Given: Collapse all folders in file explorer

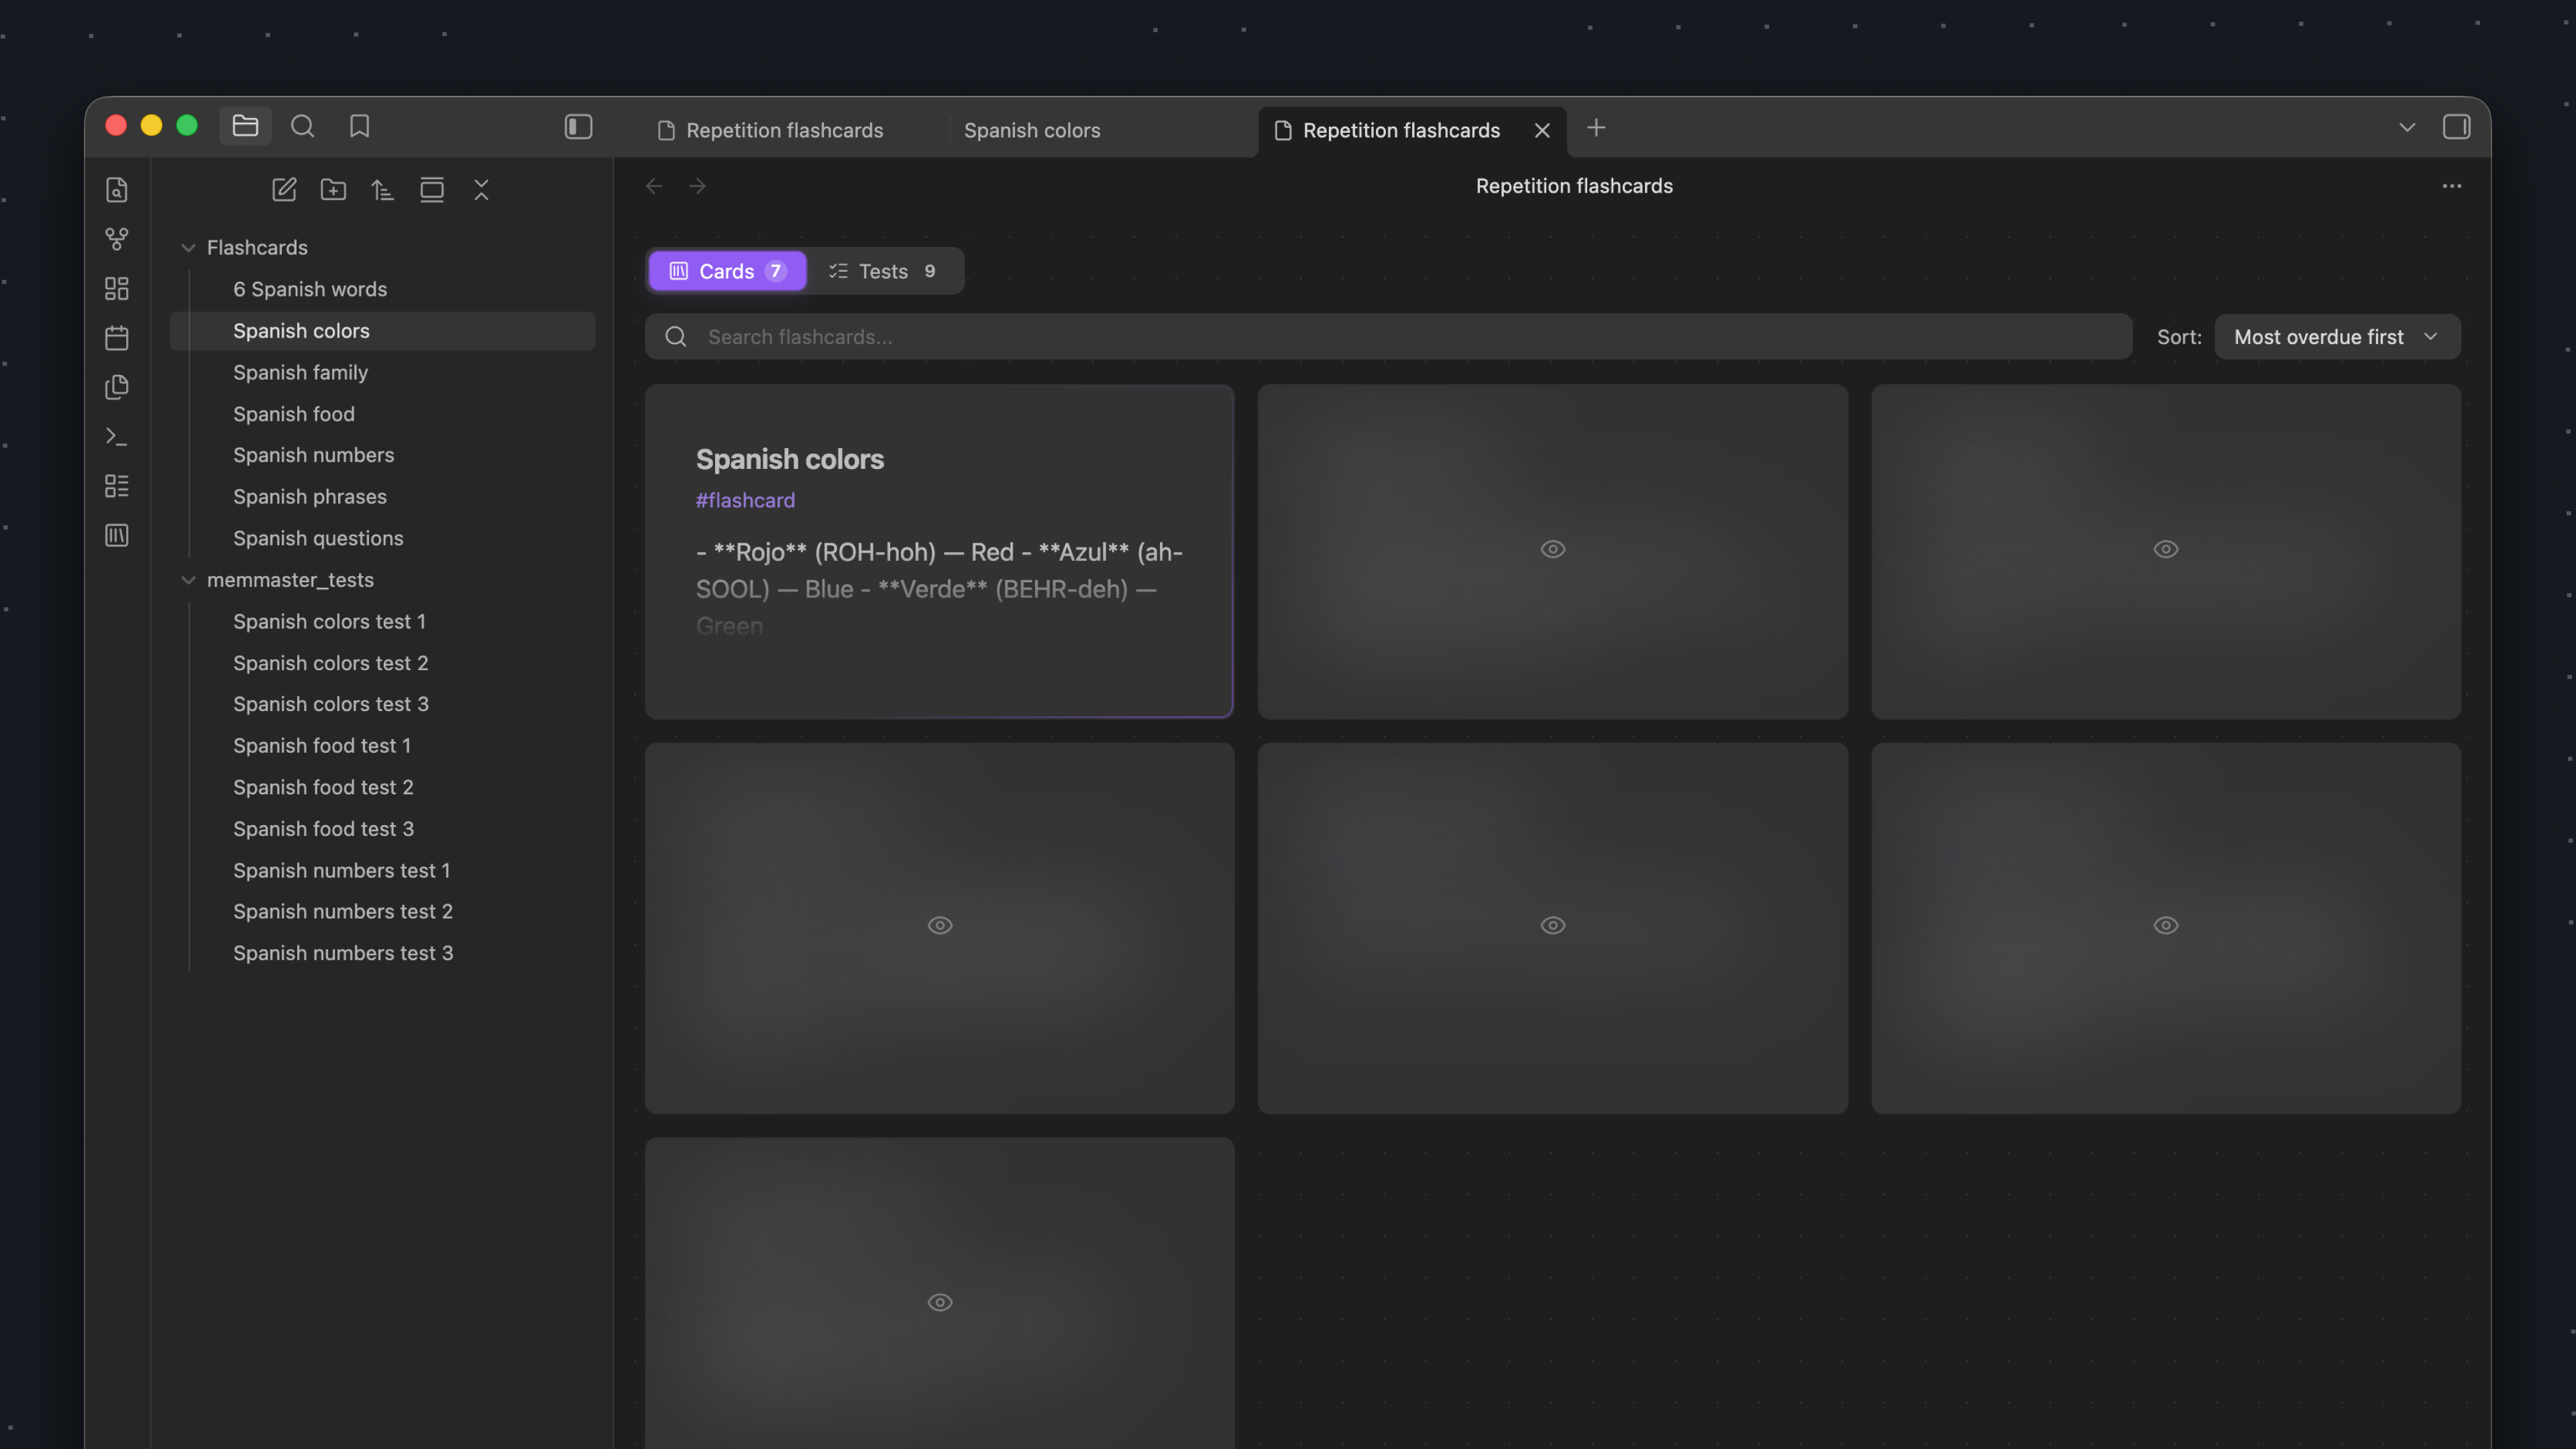Looking at the screenshot, I should [x=481, y=190].
